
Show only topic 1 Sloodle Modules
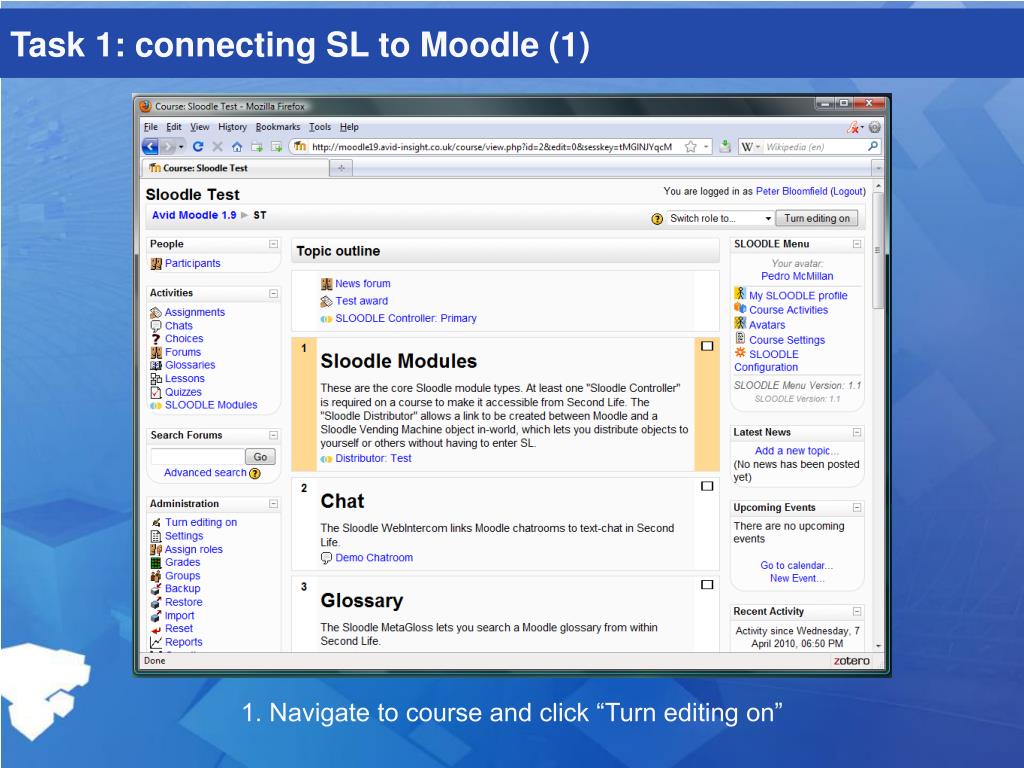[x=707, y=346]
